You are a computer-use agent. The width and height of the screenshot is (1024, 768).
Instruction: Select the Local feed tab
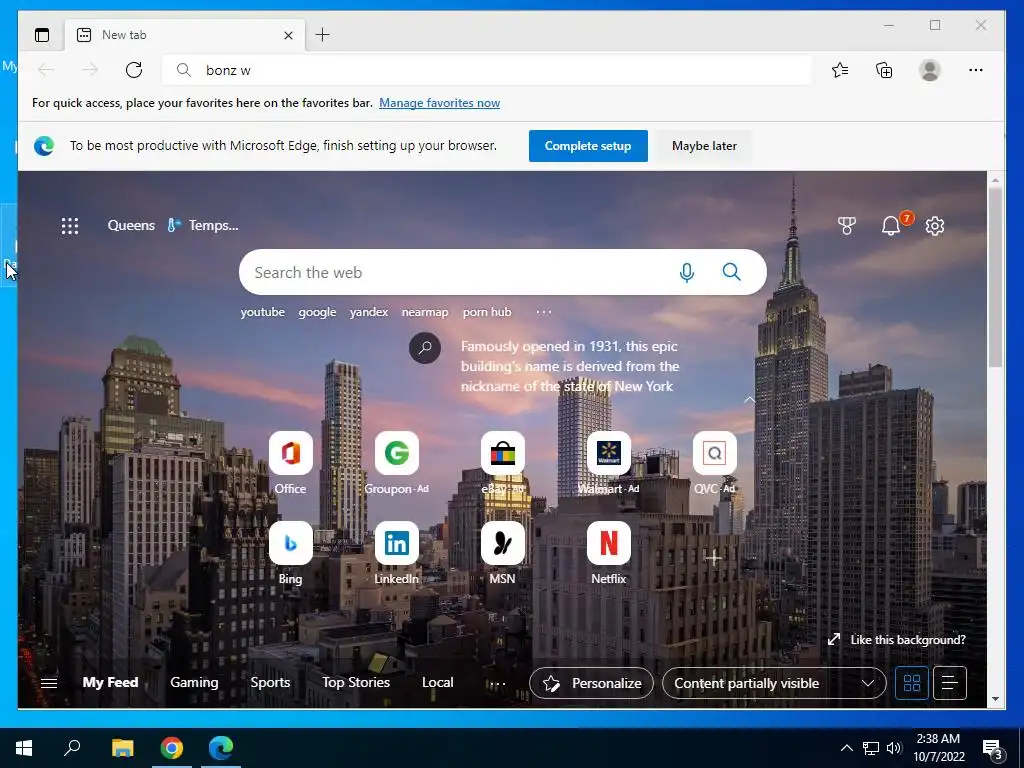(x=438, y=682)
